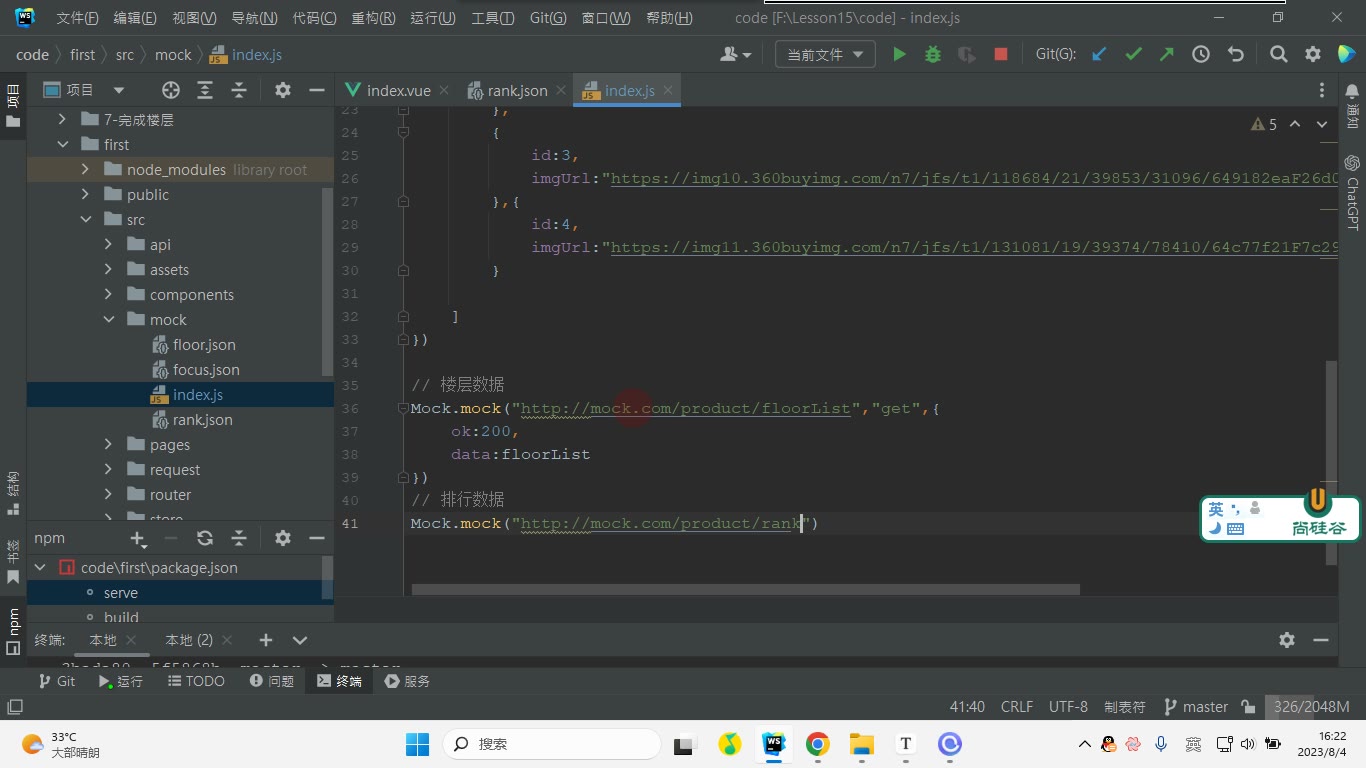Click the editor horizontal scrollbar
This screenshot has width=1366, height=768.
745,590
